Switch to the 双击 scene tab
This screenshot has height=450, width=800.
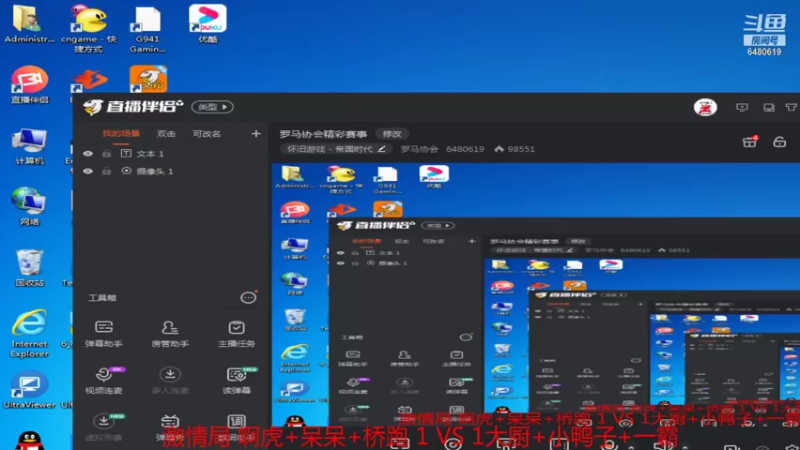pyautogui.click(x=166, y=134)
